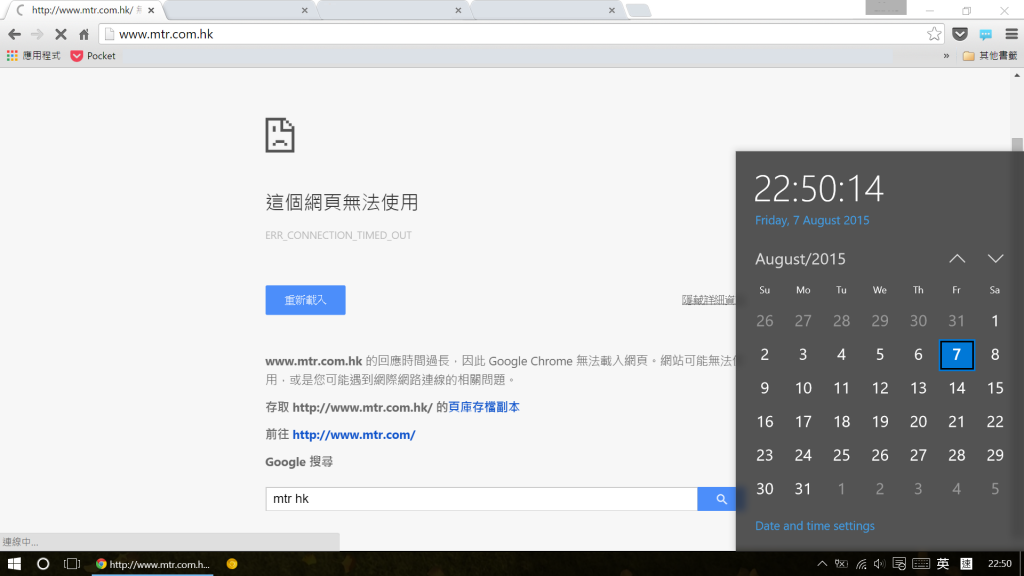The height and width of the screenshot is (576, 1024).
Task: Click the search field containing mtr hk
Action: coord(481,499)
